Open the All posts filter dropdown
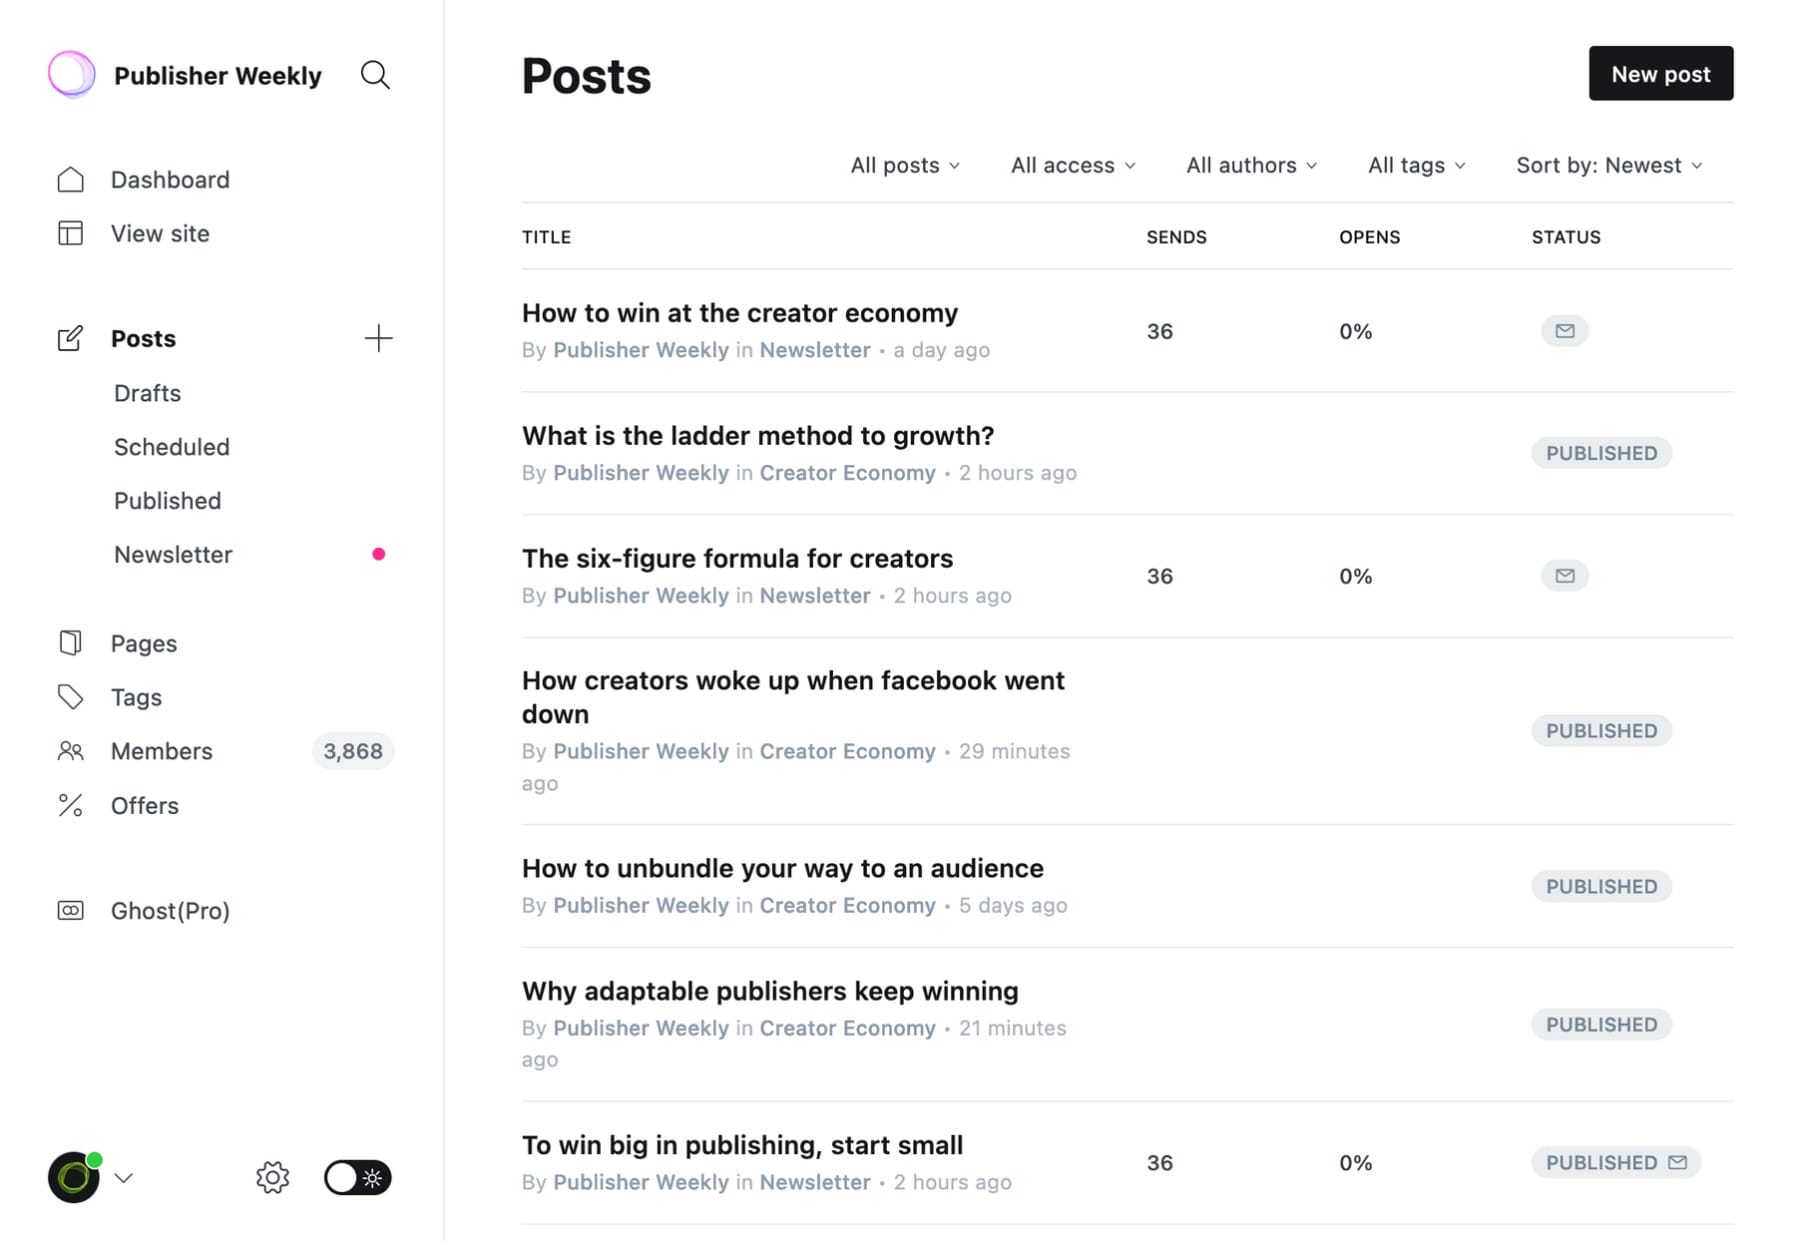1800x1241 pixels. point(903,165)
